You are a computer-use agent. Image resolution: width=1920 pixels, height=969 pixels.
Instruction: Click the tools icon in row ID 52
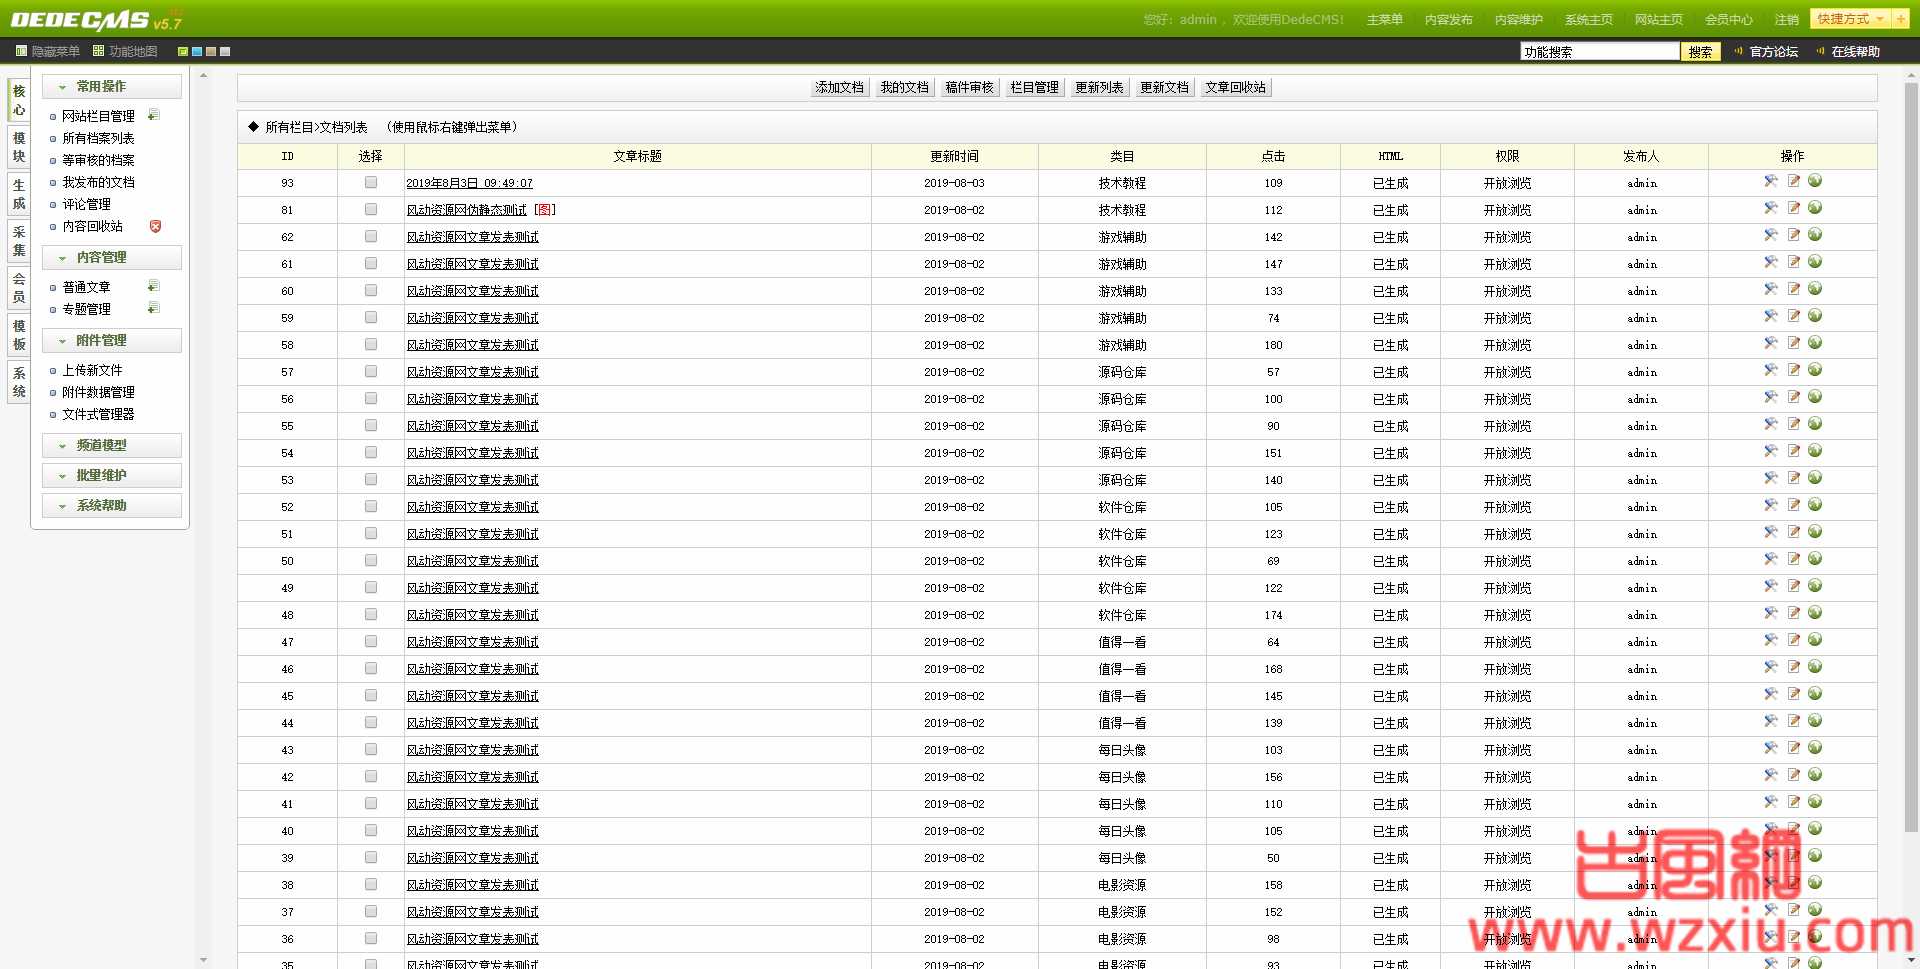[x=1770, y=505]
